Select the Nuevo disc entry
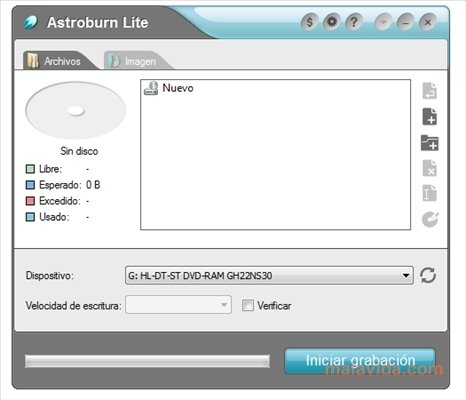 169,88
